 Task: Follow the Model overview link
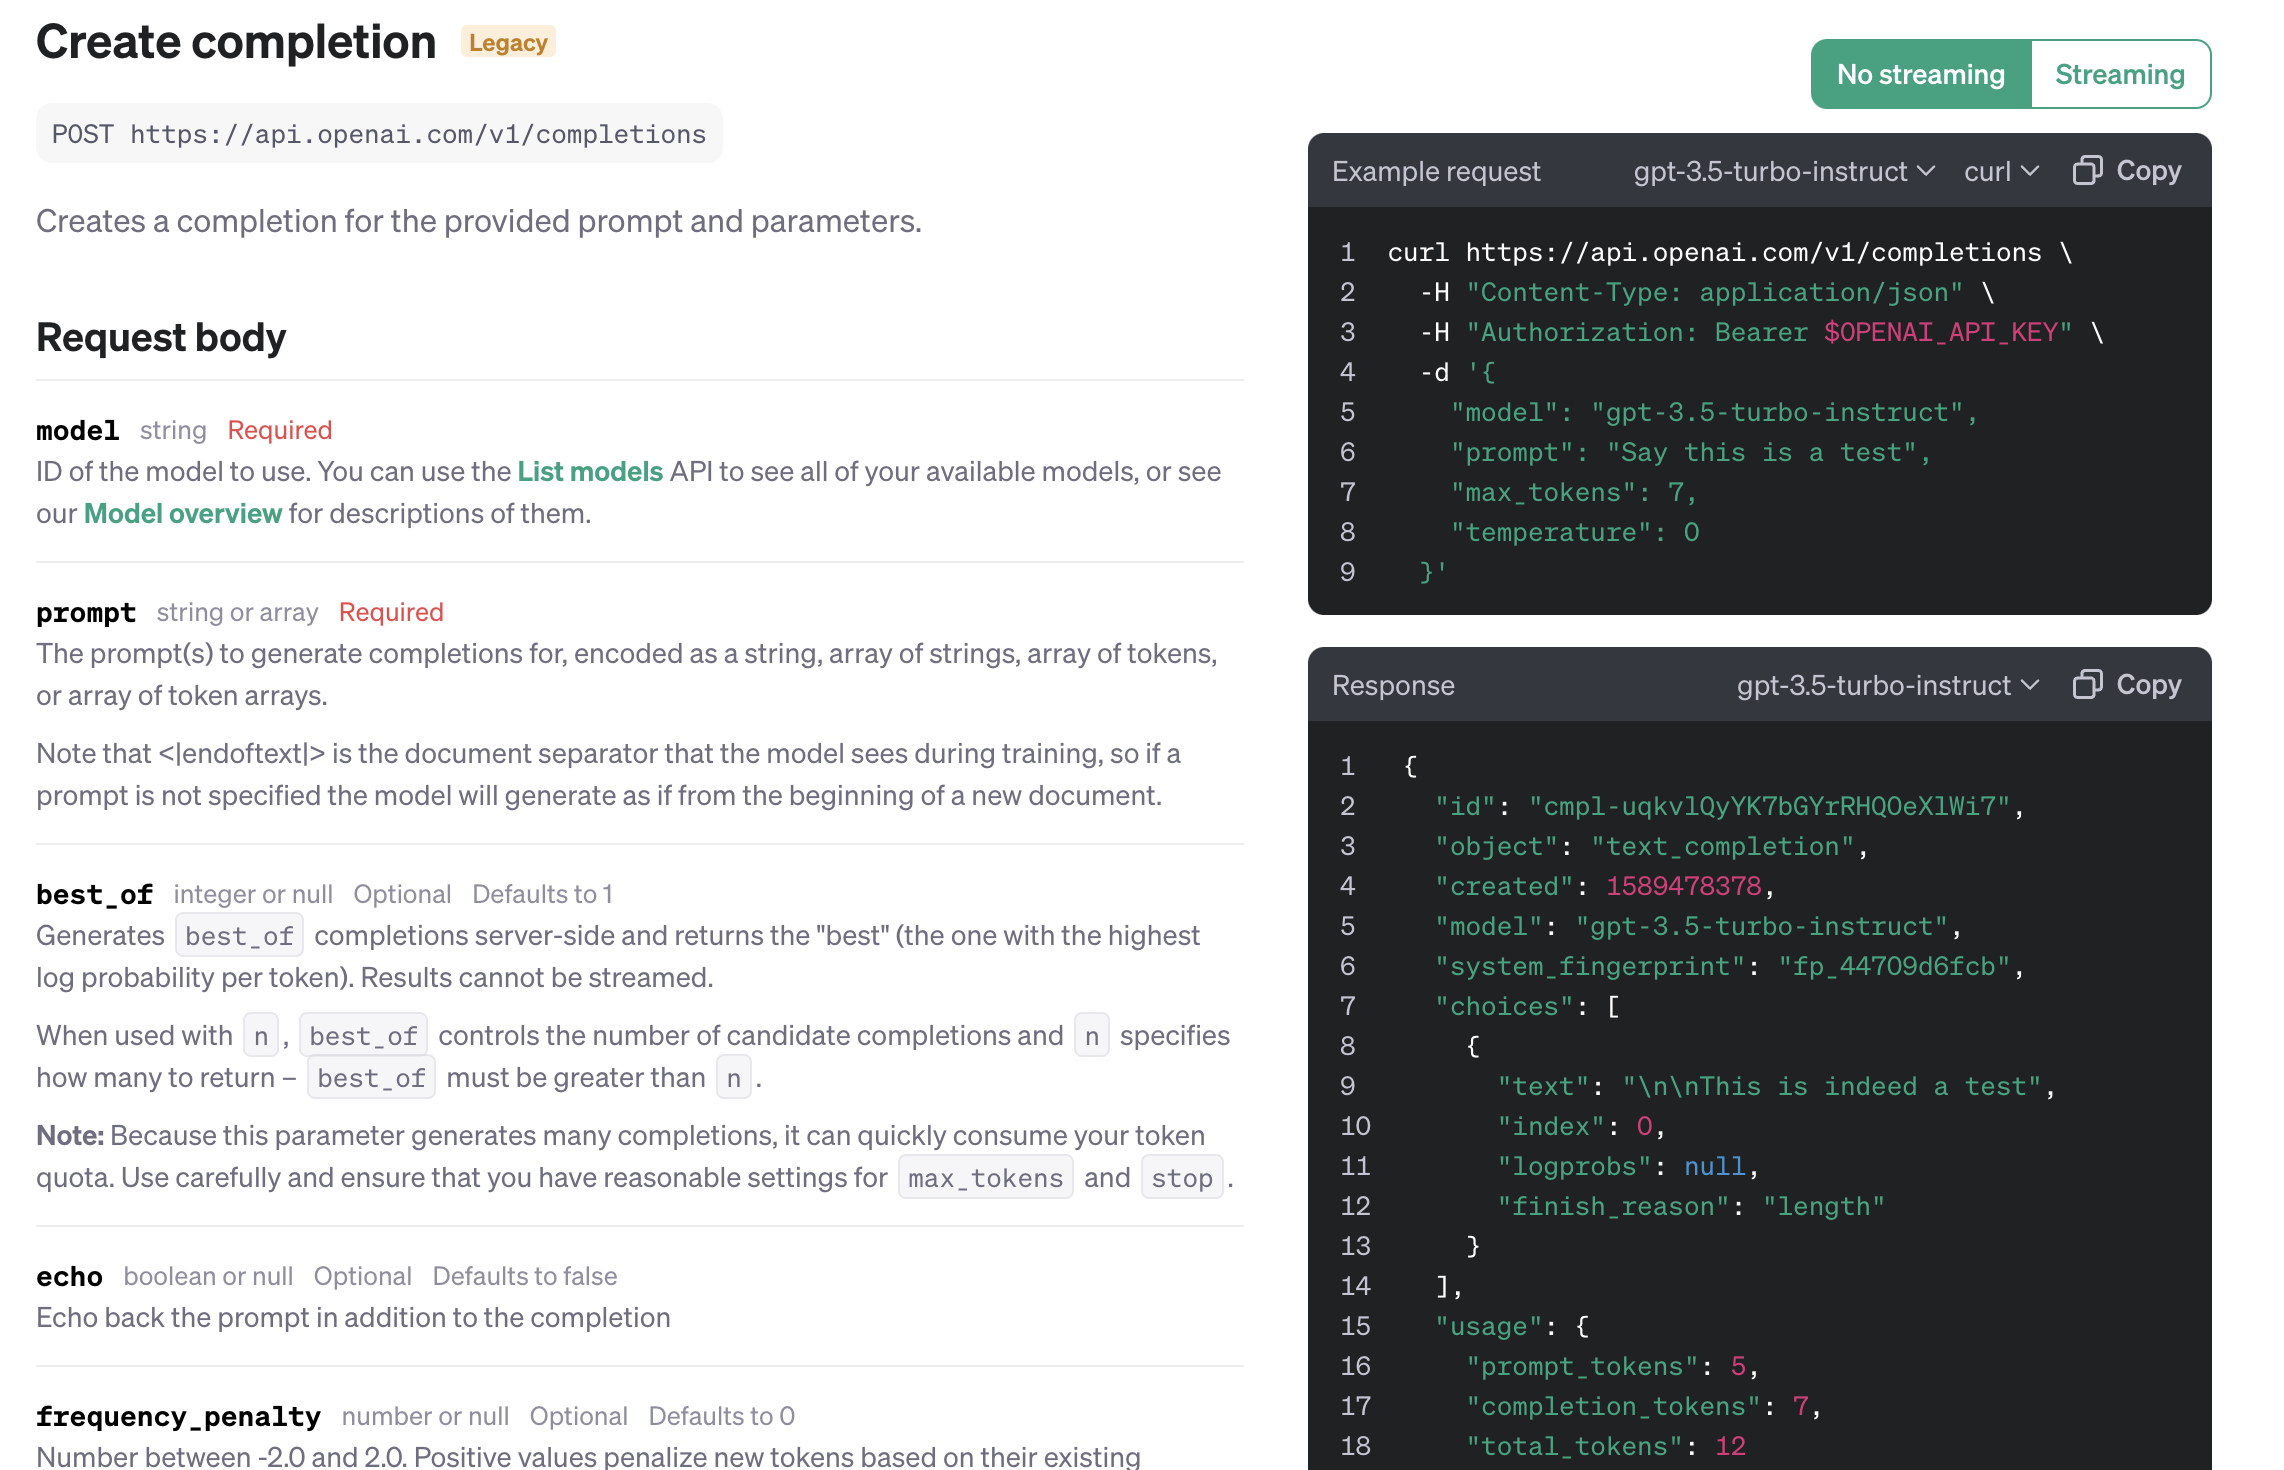coord(183,514)
